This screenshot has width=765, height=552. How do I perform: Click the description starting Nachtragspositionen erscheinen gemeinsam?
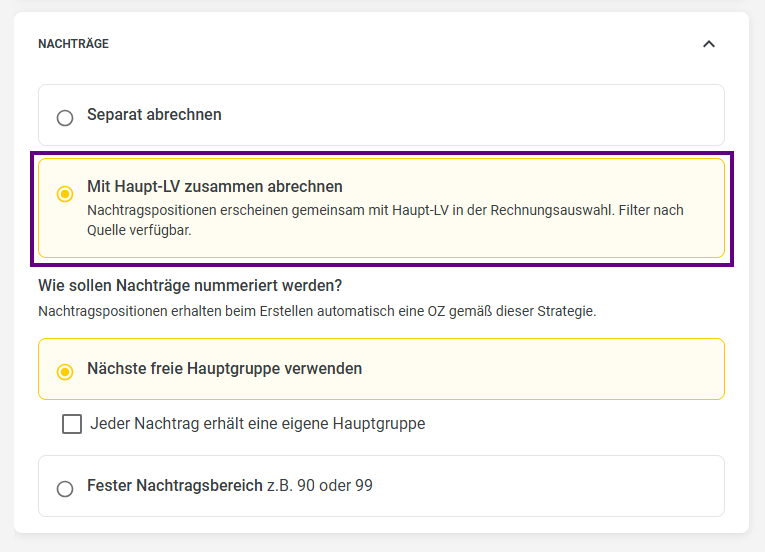pos(385,220)
